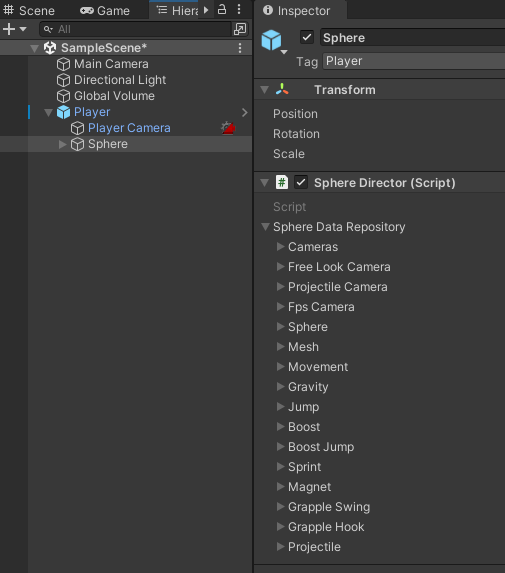Expand the Fps Camera property

[280, 307]
